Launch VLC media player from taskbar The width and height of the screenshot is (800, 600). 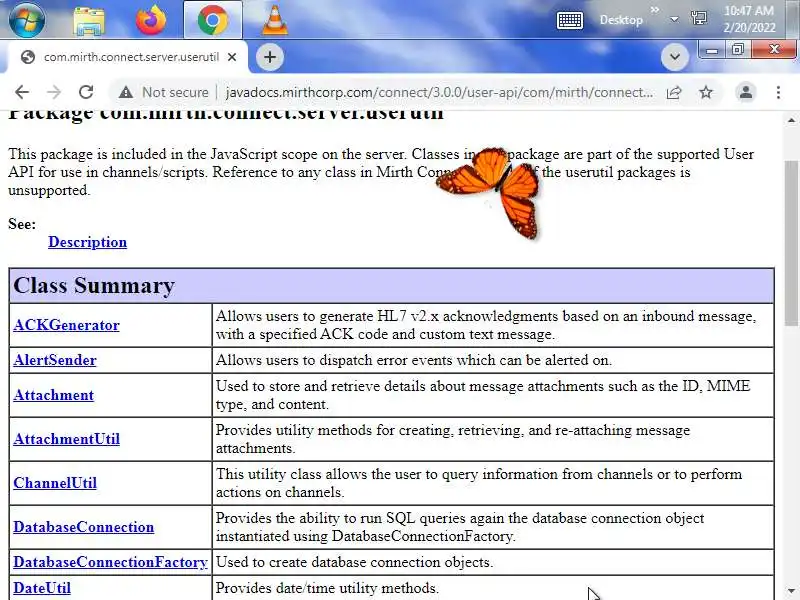(274, 20)
